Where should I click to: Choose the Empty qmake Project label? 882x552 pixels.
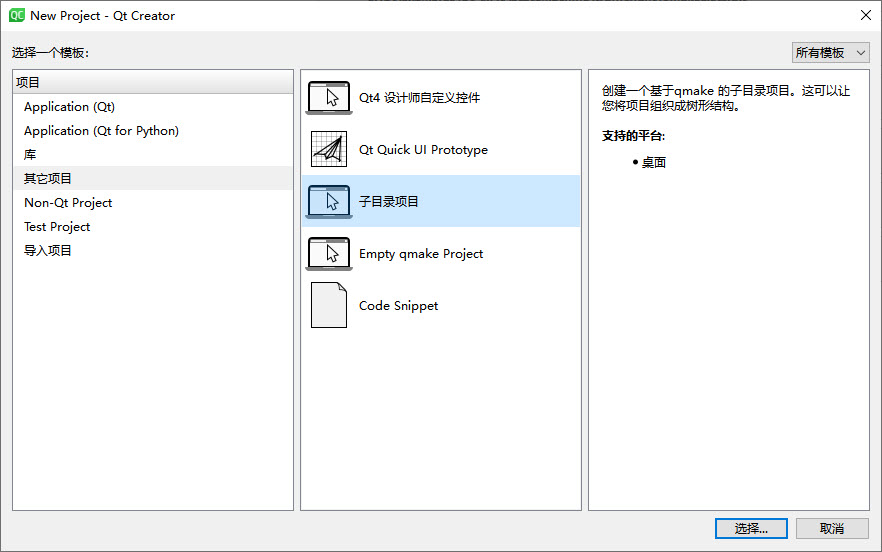click(x=421, y=254)
